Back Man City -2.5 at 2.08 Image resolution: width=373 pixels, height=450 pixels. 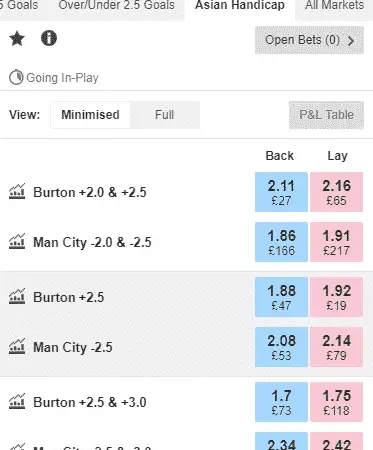pyautogui.click(x=281, y=347)
